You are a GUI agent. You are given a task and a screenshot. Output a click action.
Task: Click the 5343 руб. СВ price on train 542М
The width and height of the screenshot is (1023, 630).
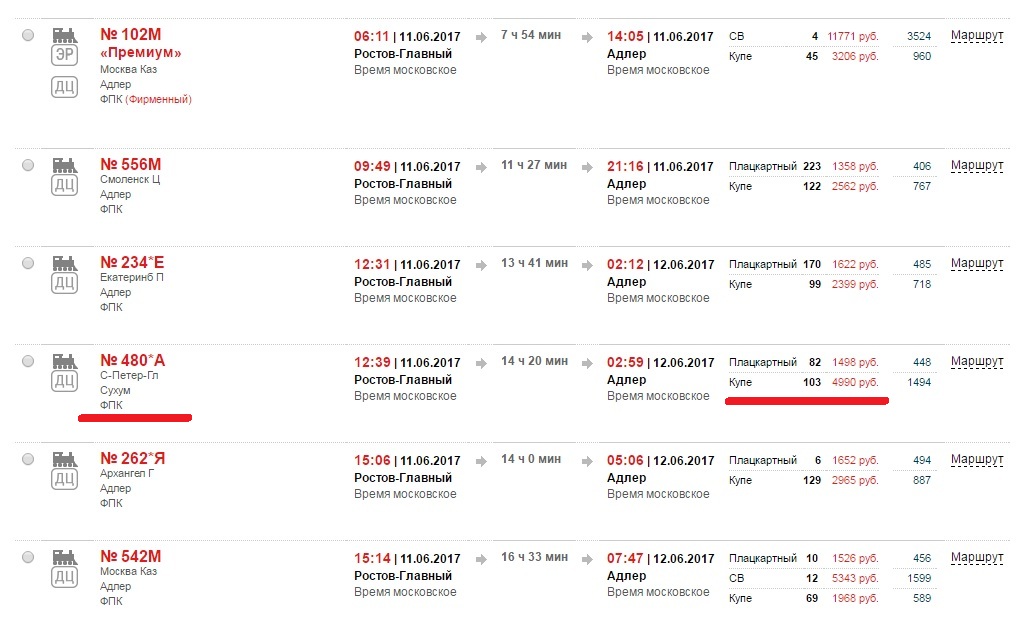[854, 578]
